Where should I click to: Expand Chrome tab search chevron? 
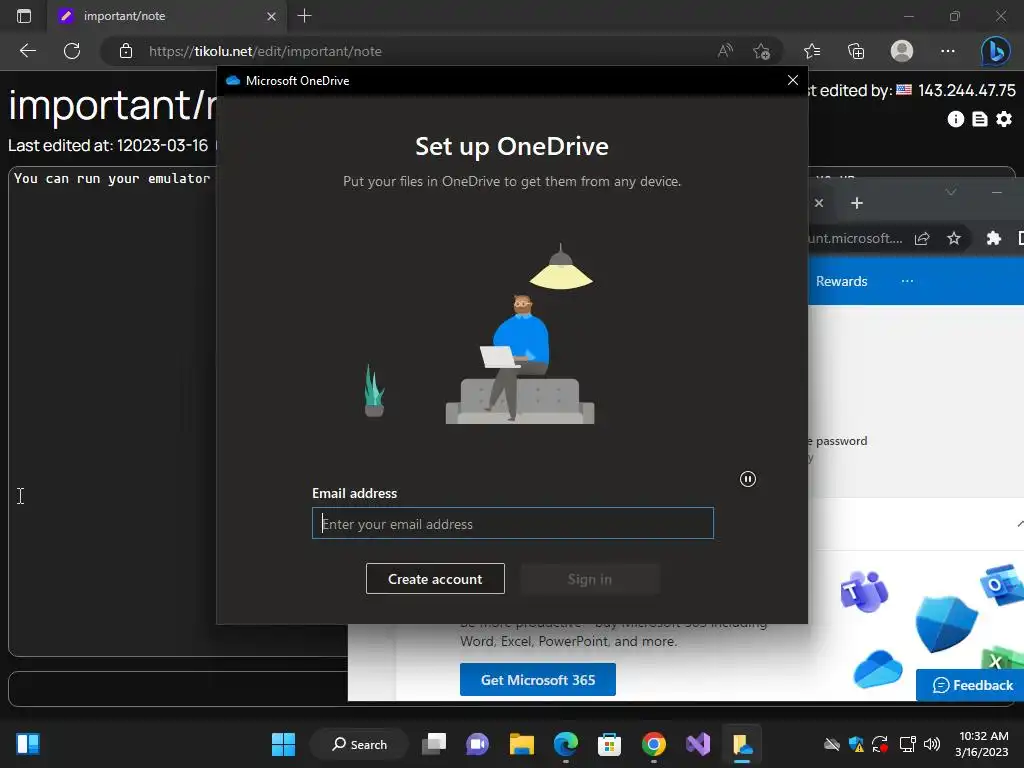point(951,192)
